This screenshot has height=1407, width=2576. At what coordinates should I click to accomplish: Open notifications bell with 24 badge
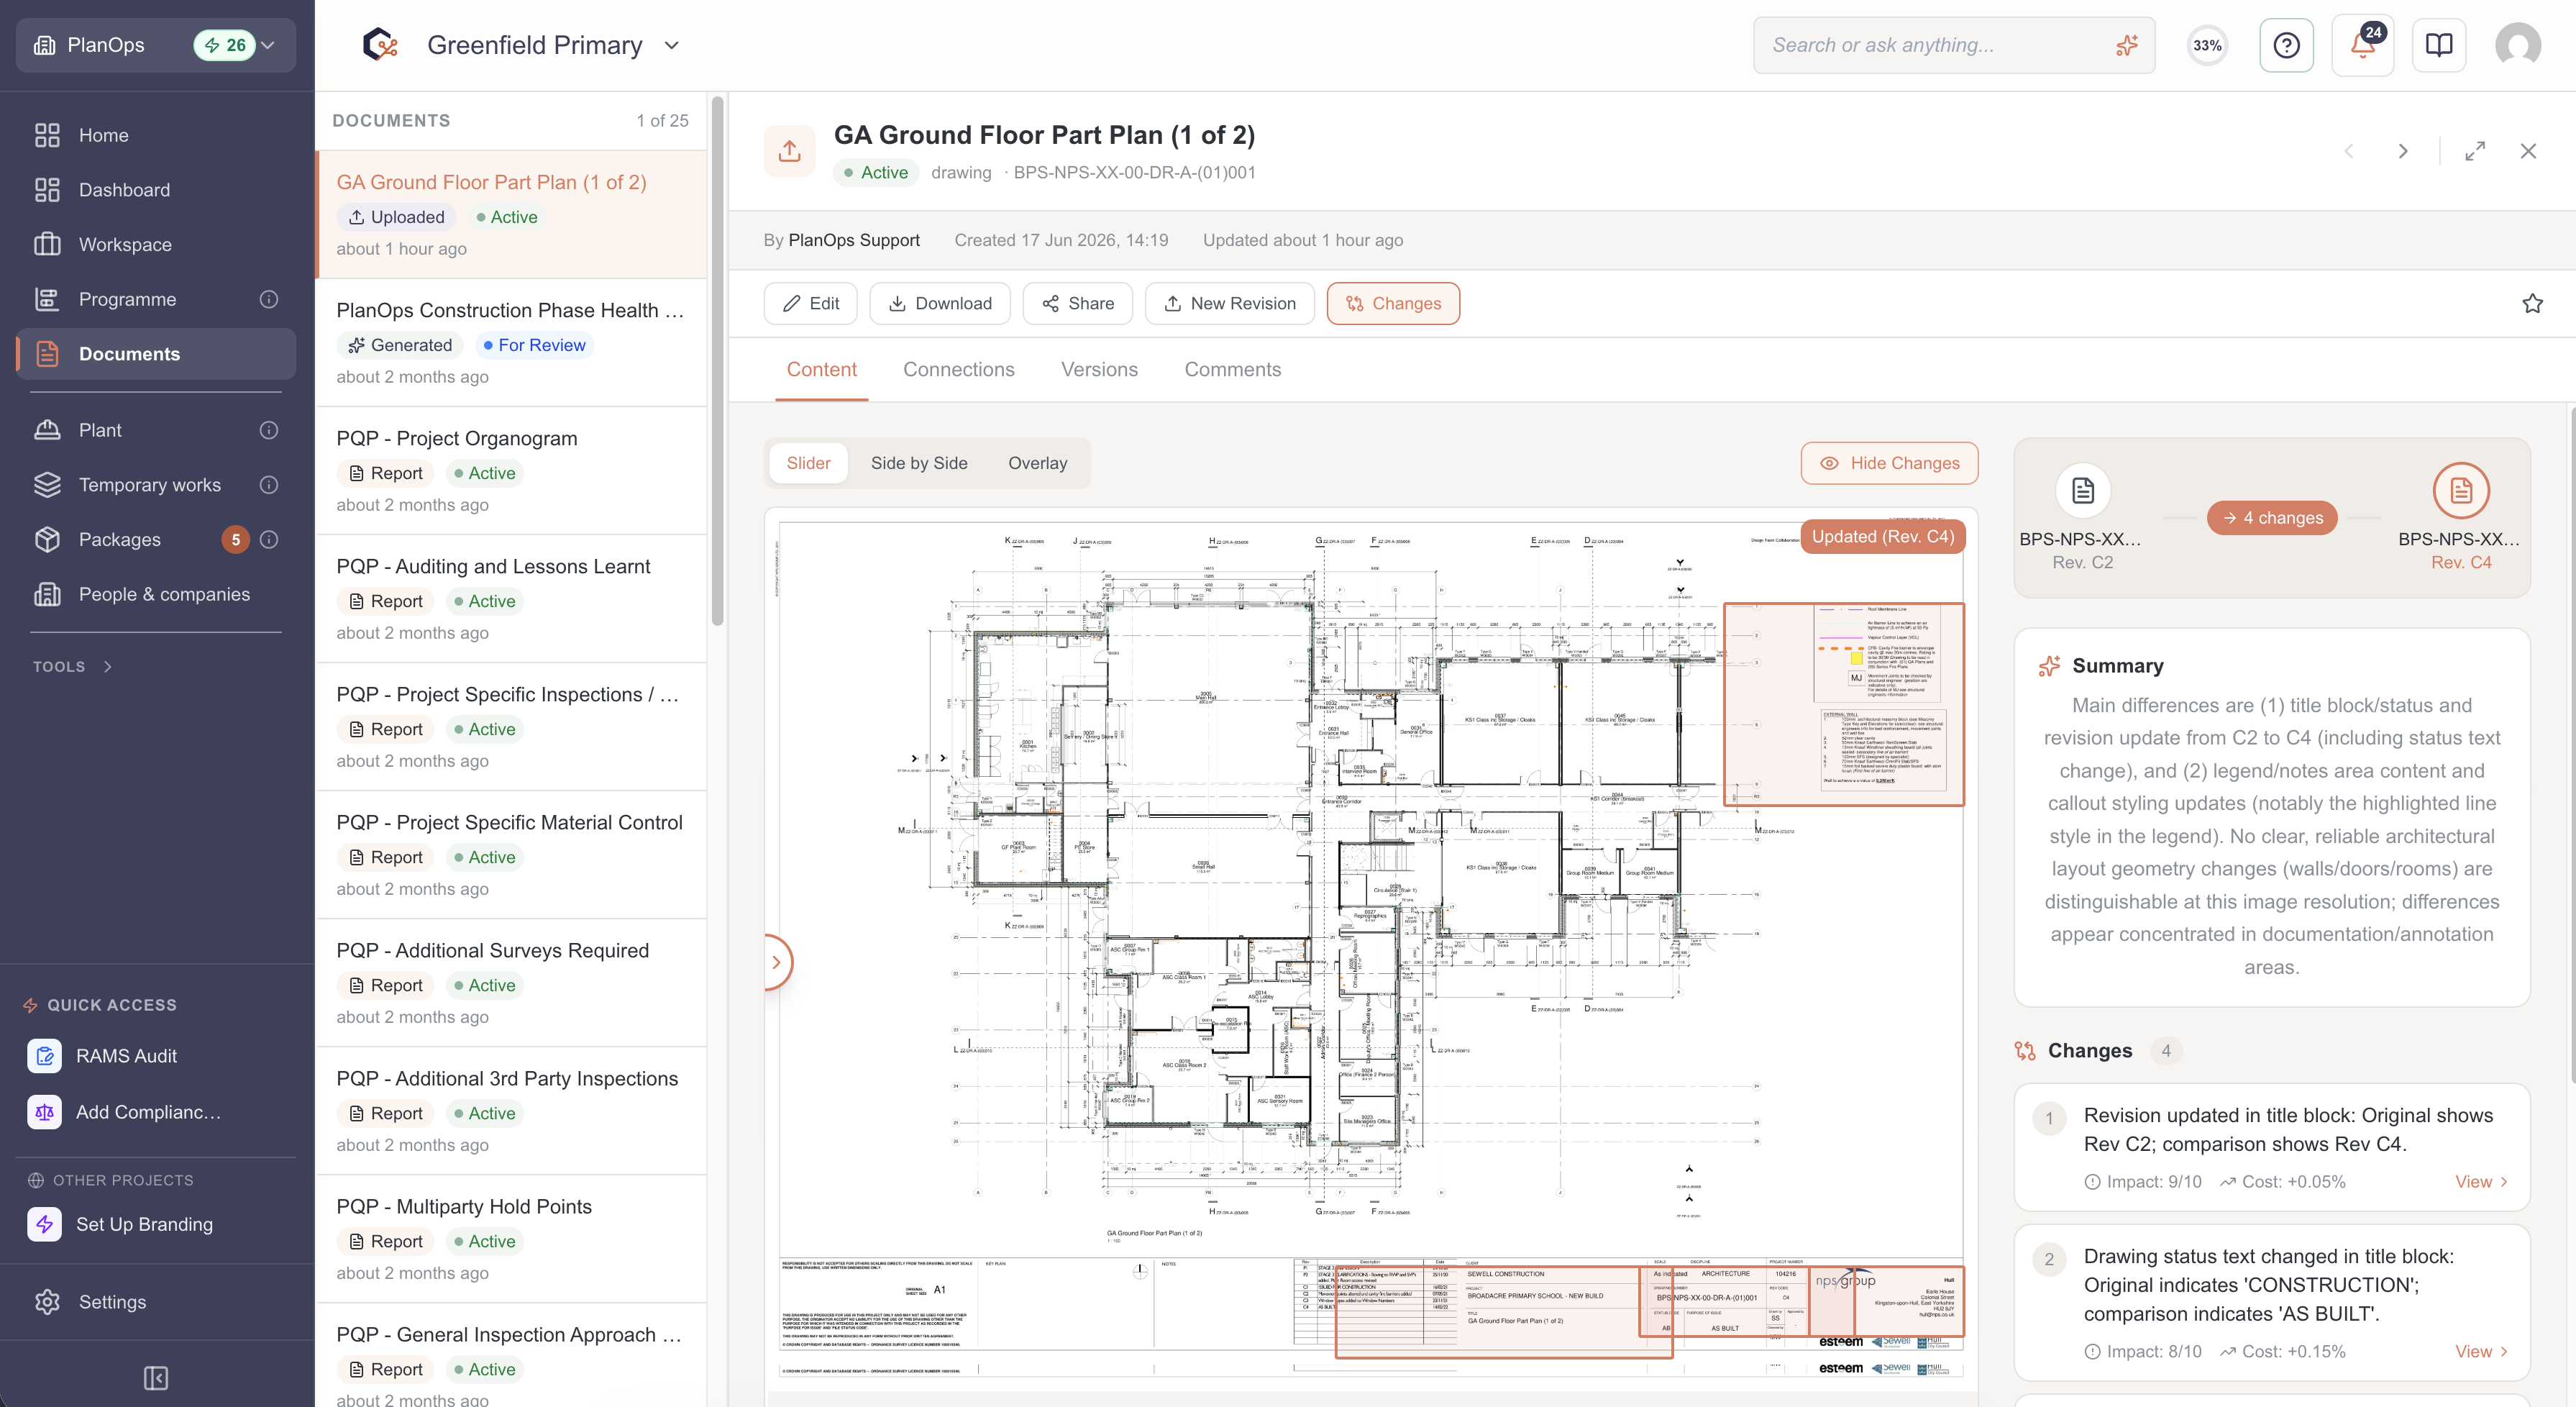[x=2363, y=45]
